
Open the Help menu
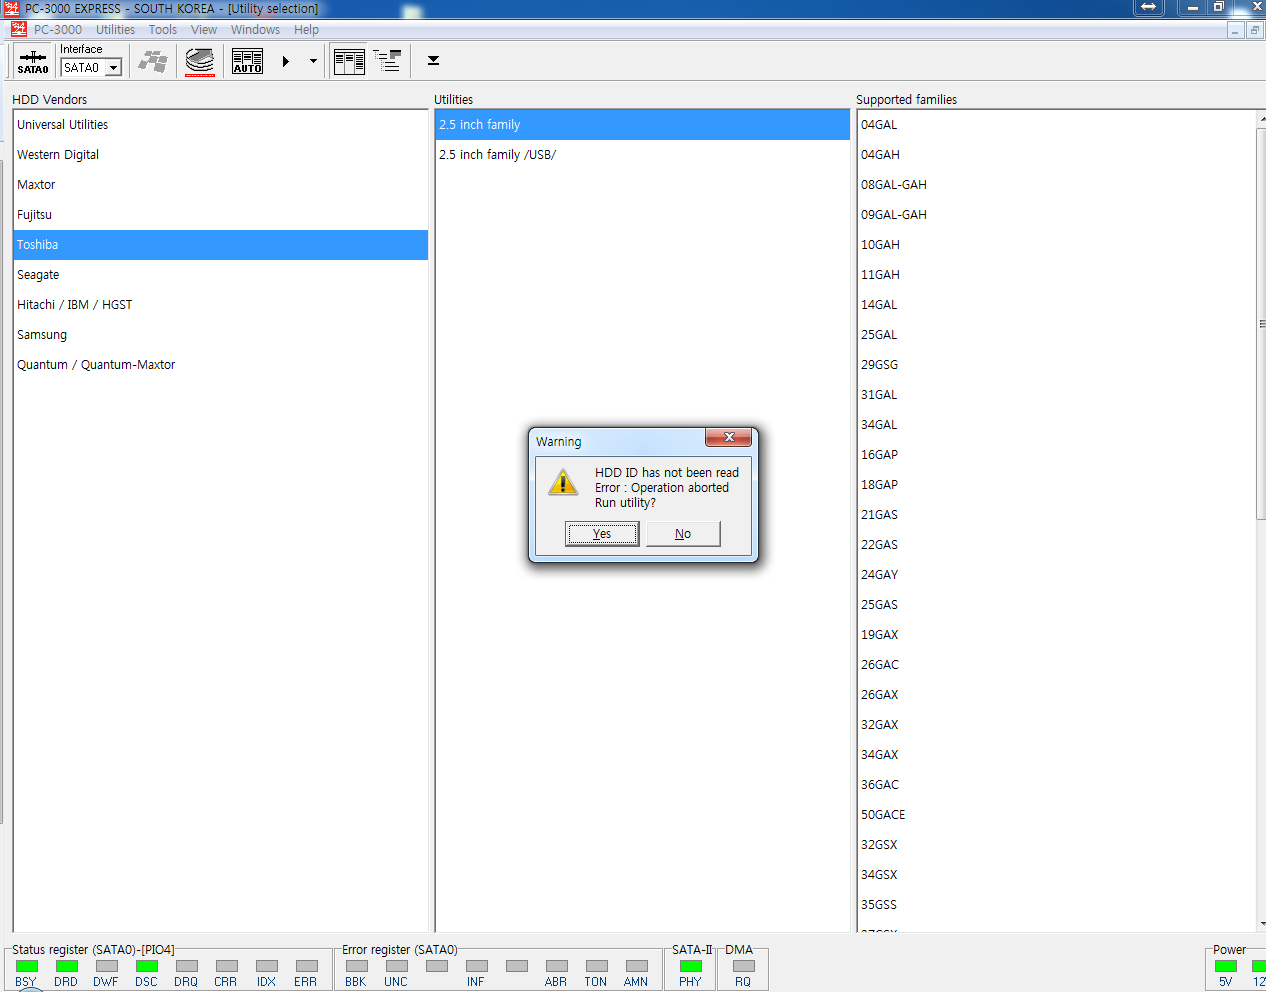tap(306, 30)
